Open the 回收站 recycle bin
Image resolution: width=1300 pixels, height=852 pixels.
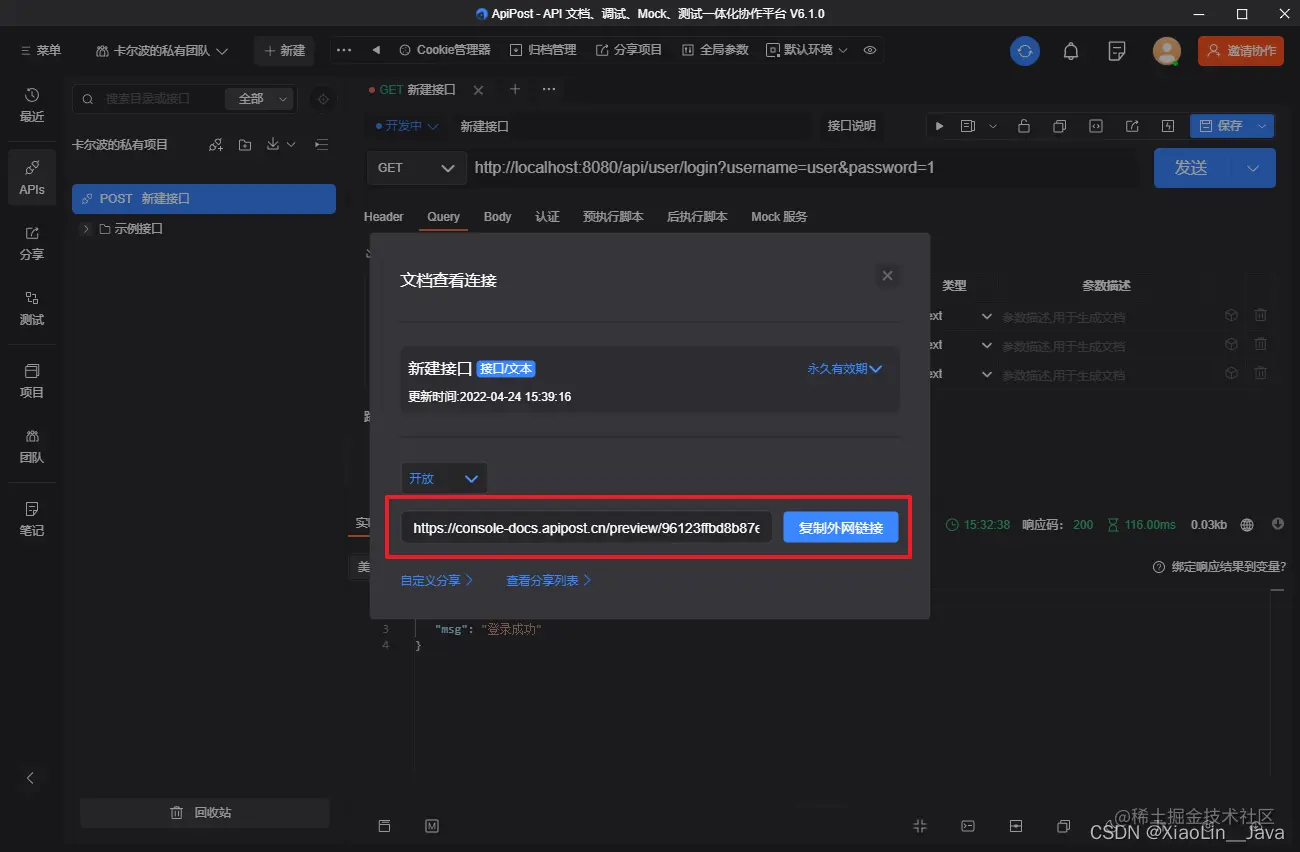click(205, 813)
